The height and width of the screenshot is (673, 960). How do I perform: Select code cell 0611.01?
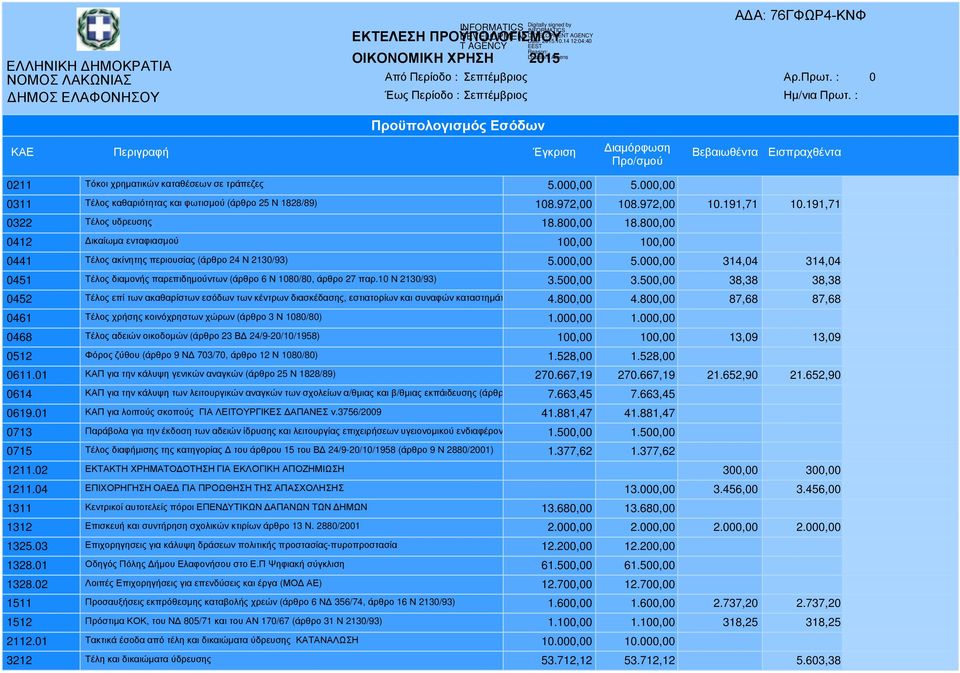(41, 375)
